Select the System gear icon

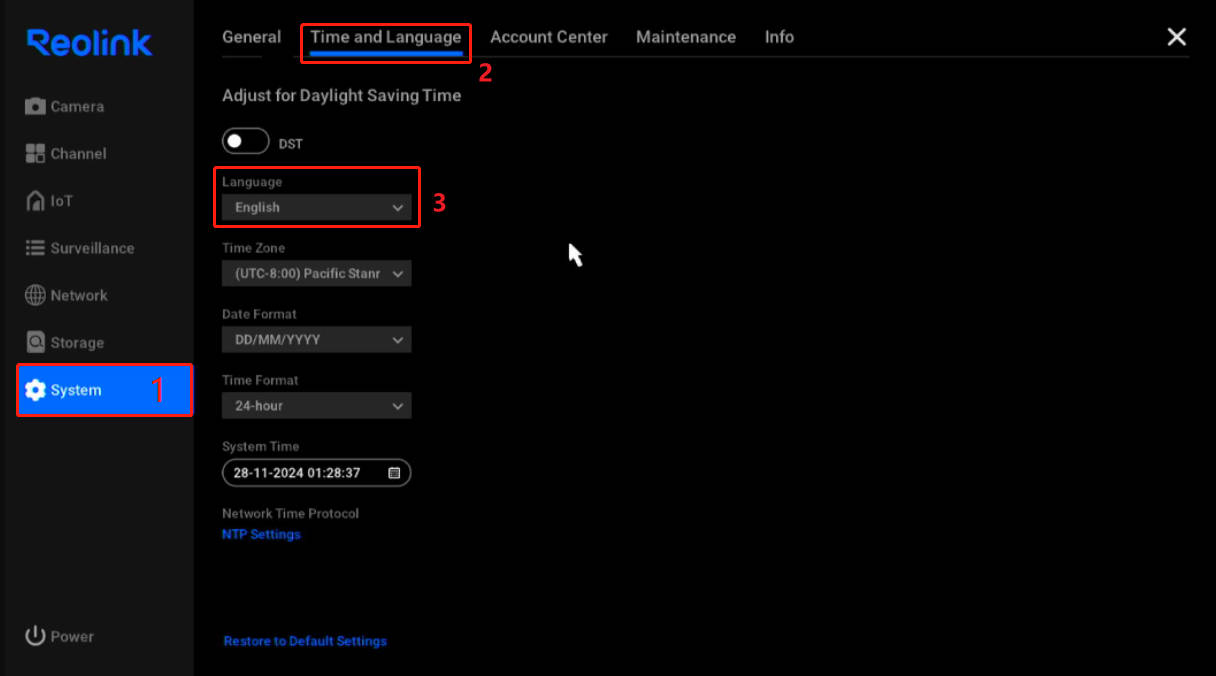[x=35, y=390]
